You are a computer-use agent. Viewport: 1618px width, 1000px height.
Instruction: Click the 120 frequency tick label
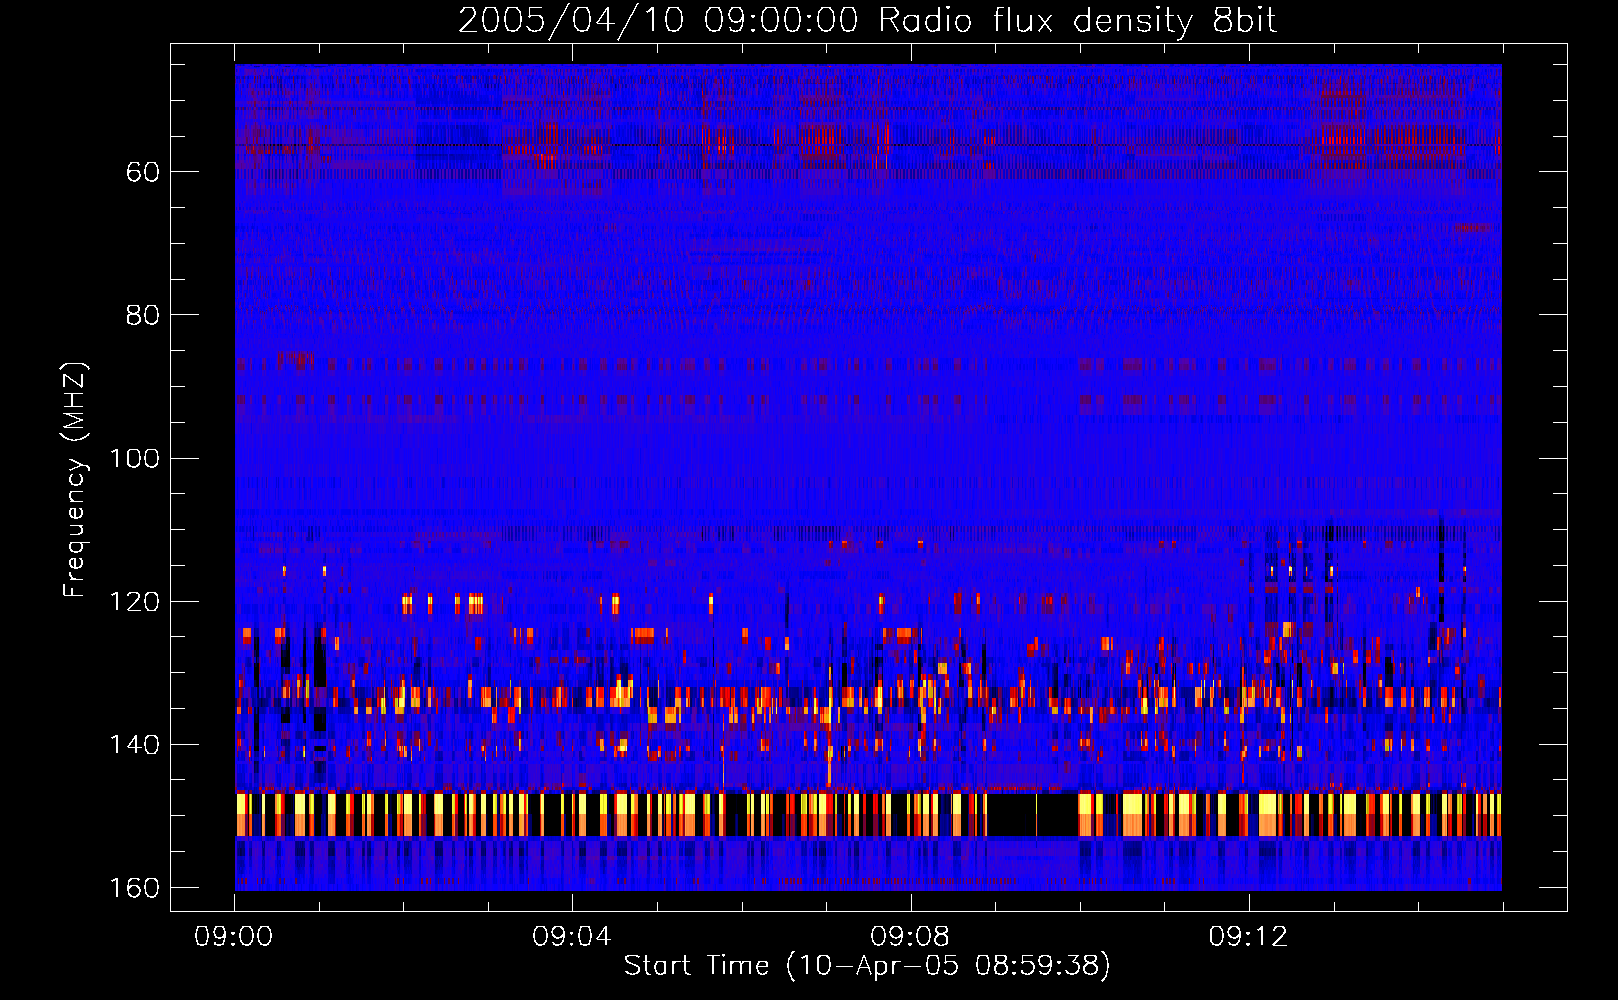pos(135,601)
